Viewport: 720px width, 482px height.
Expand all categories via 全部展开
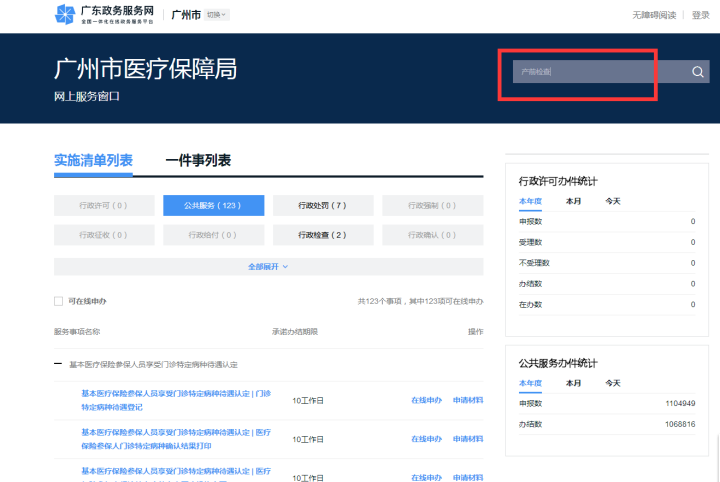(268, 267)
